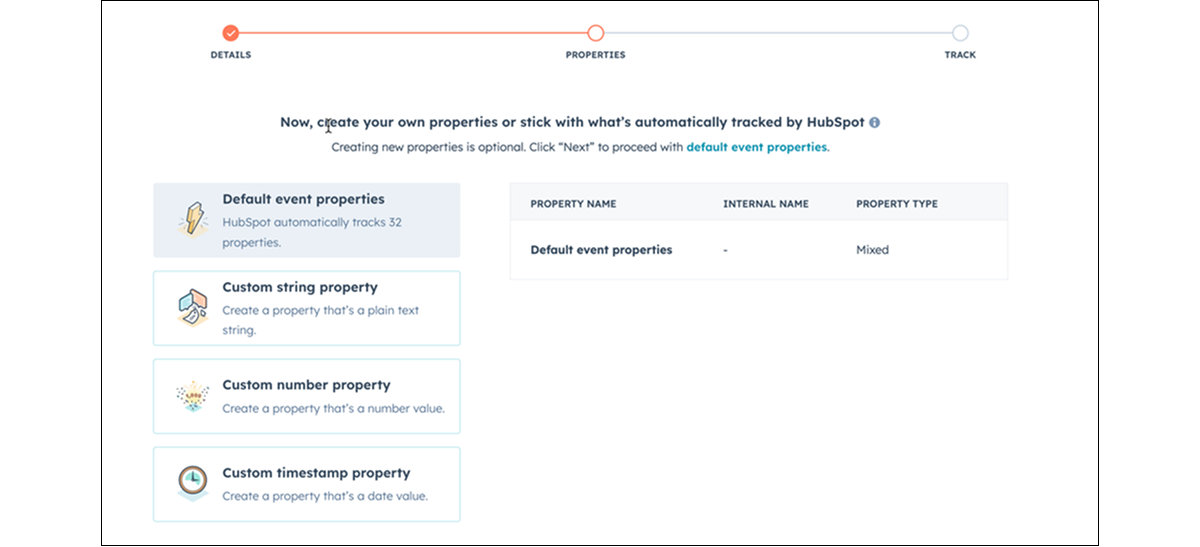Click the TRACK step label

tap(960, 55)
